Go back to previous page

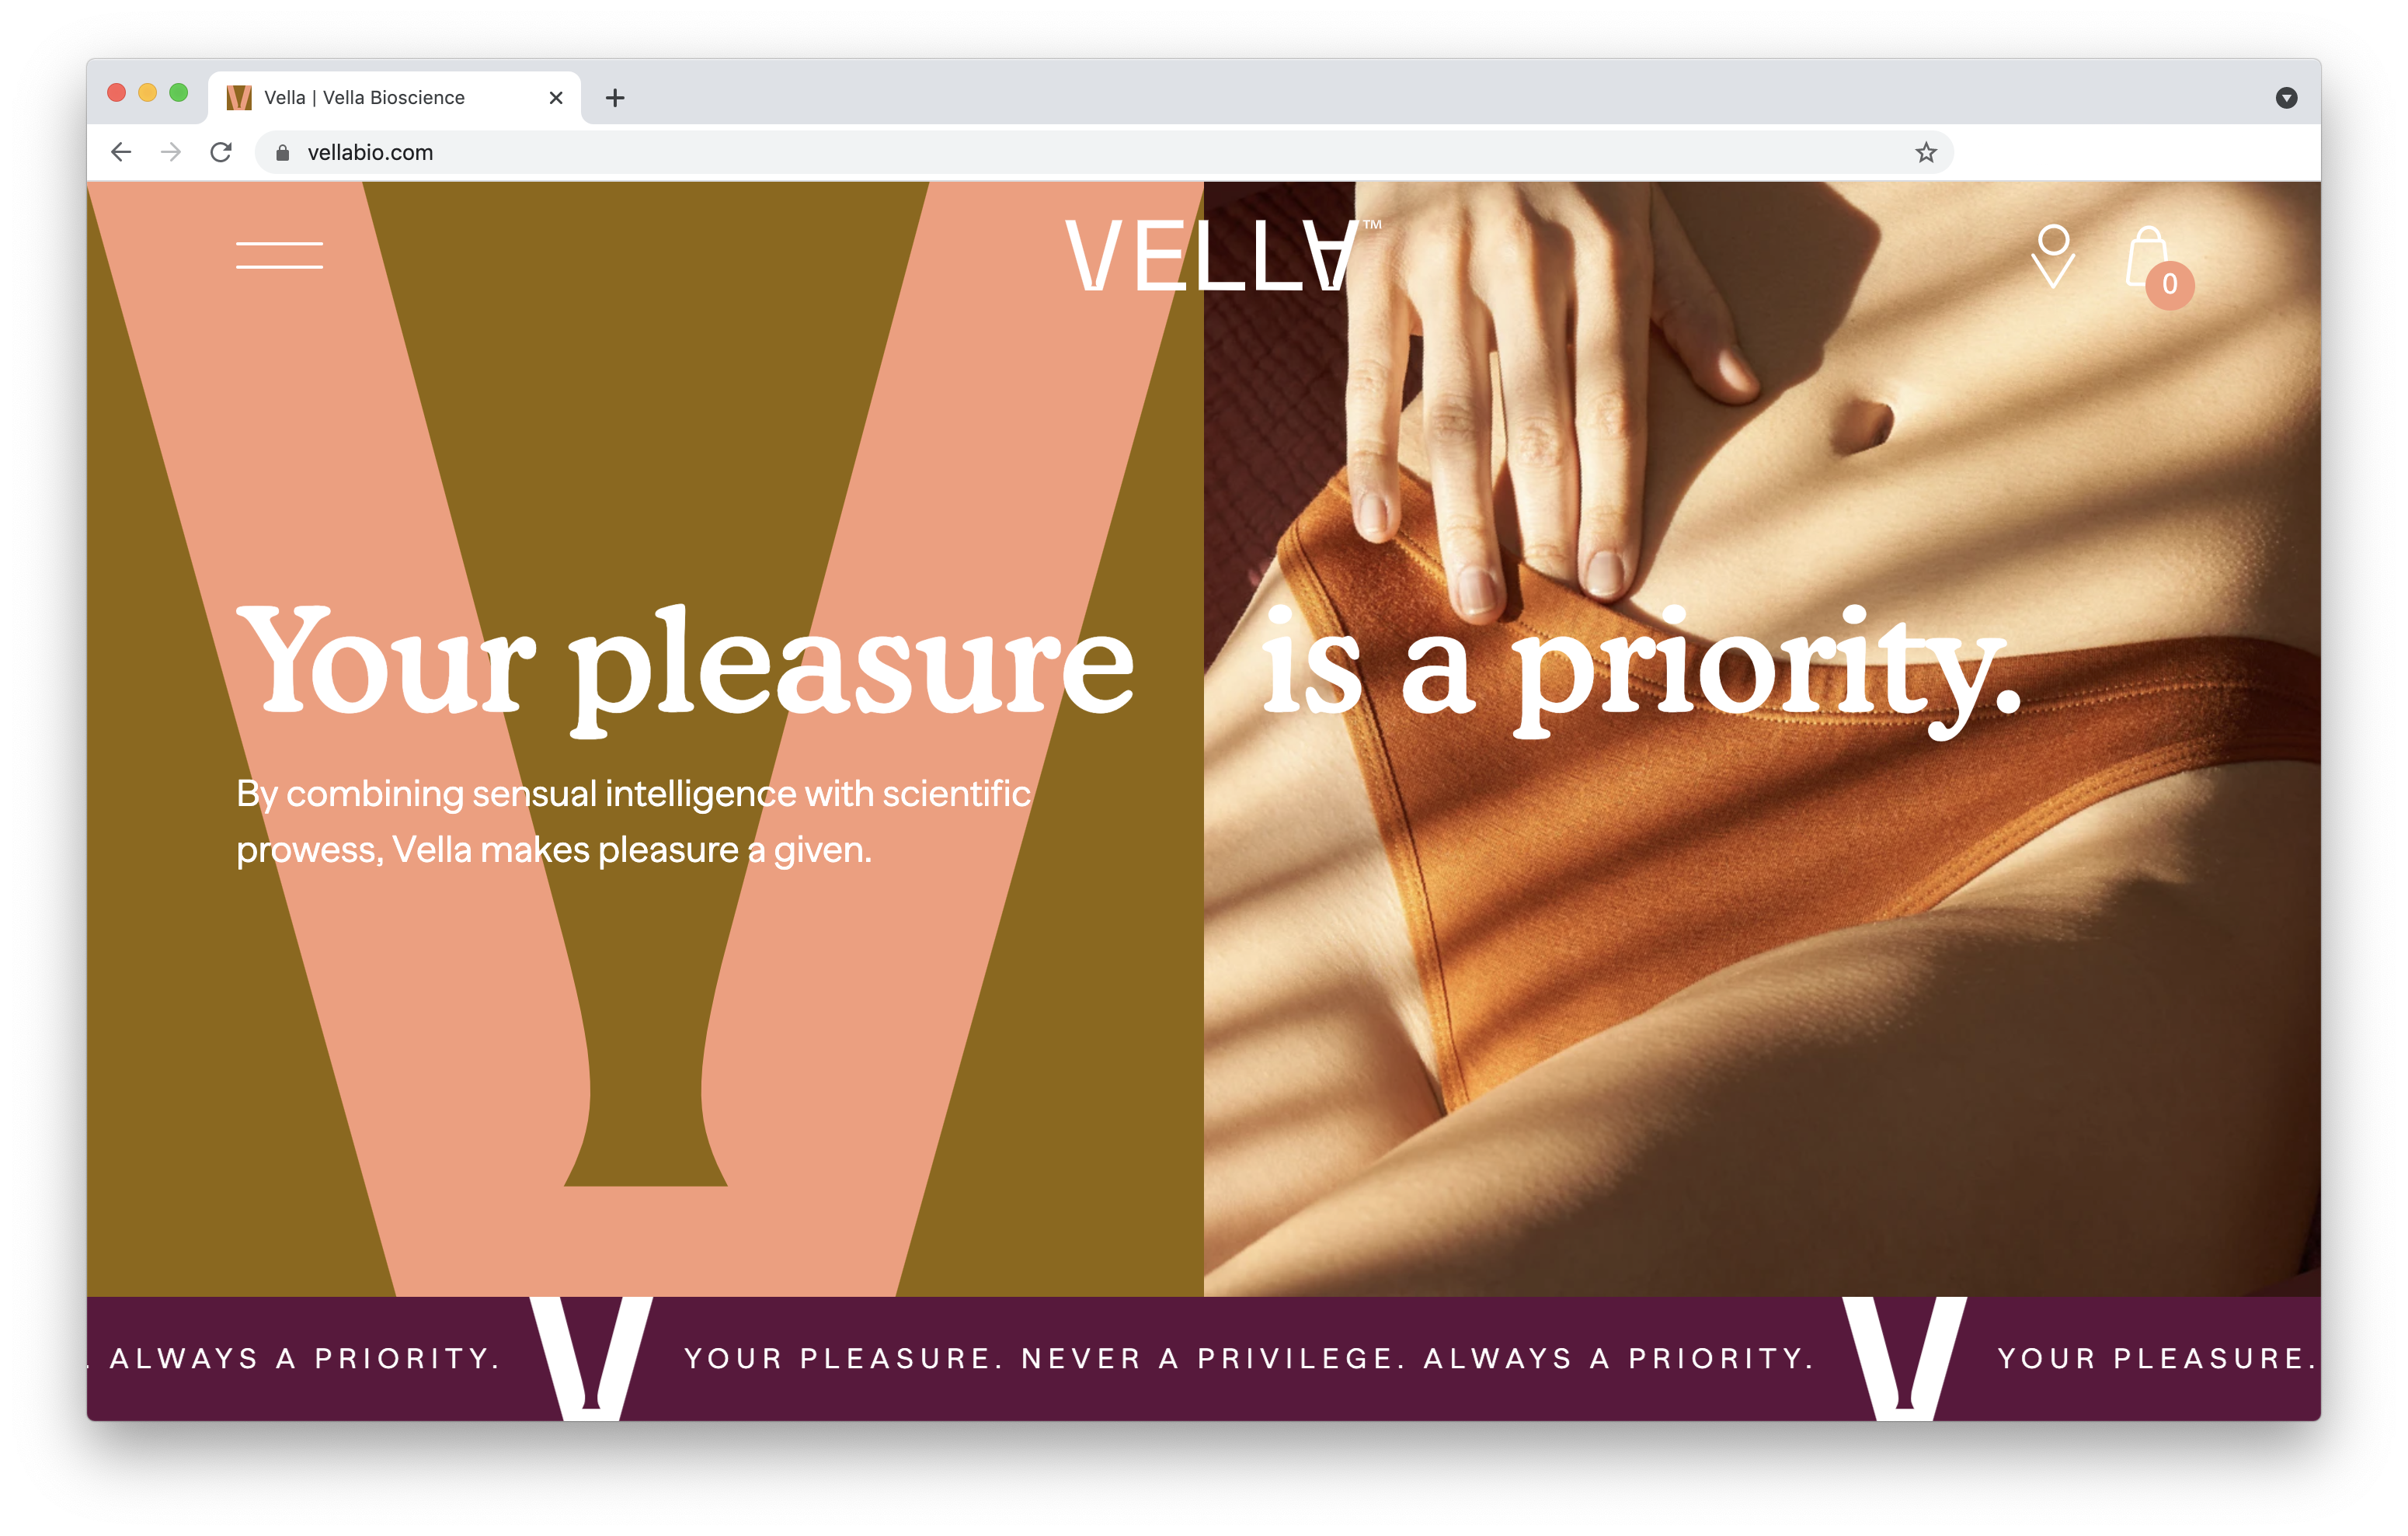point(121,152)
